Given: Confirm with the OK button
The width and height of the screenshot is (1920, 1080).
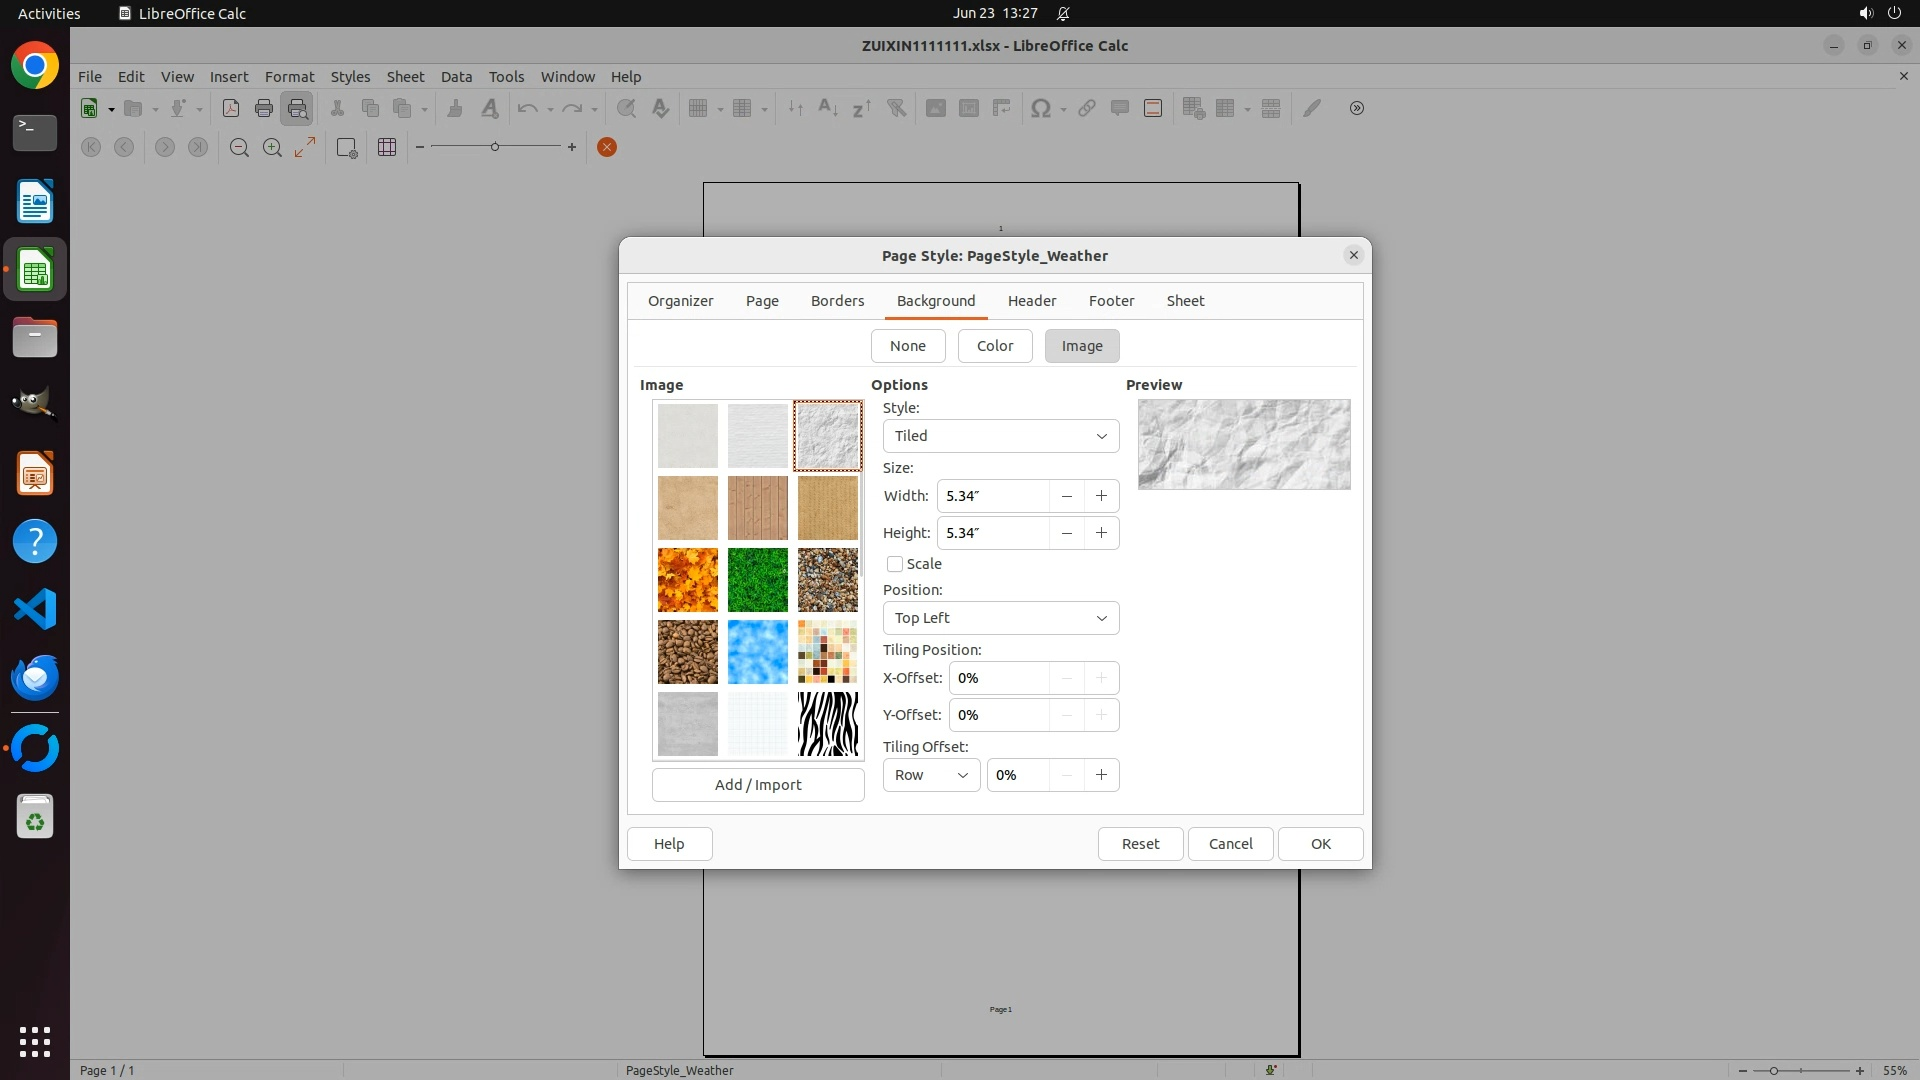Looking at the screenshot, I should (1320, 844).
